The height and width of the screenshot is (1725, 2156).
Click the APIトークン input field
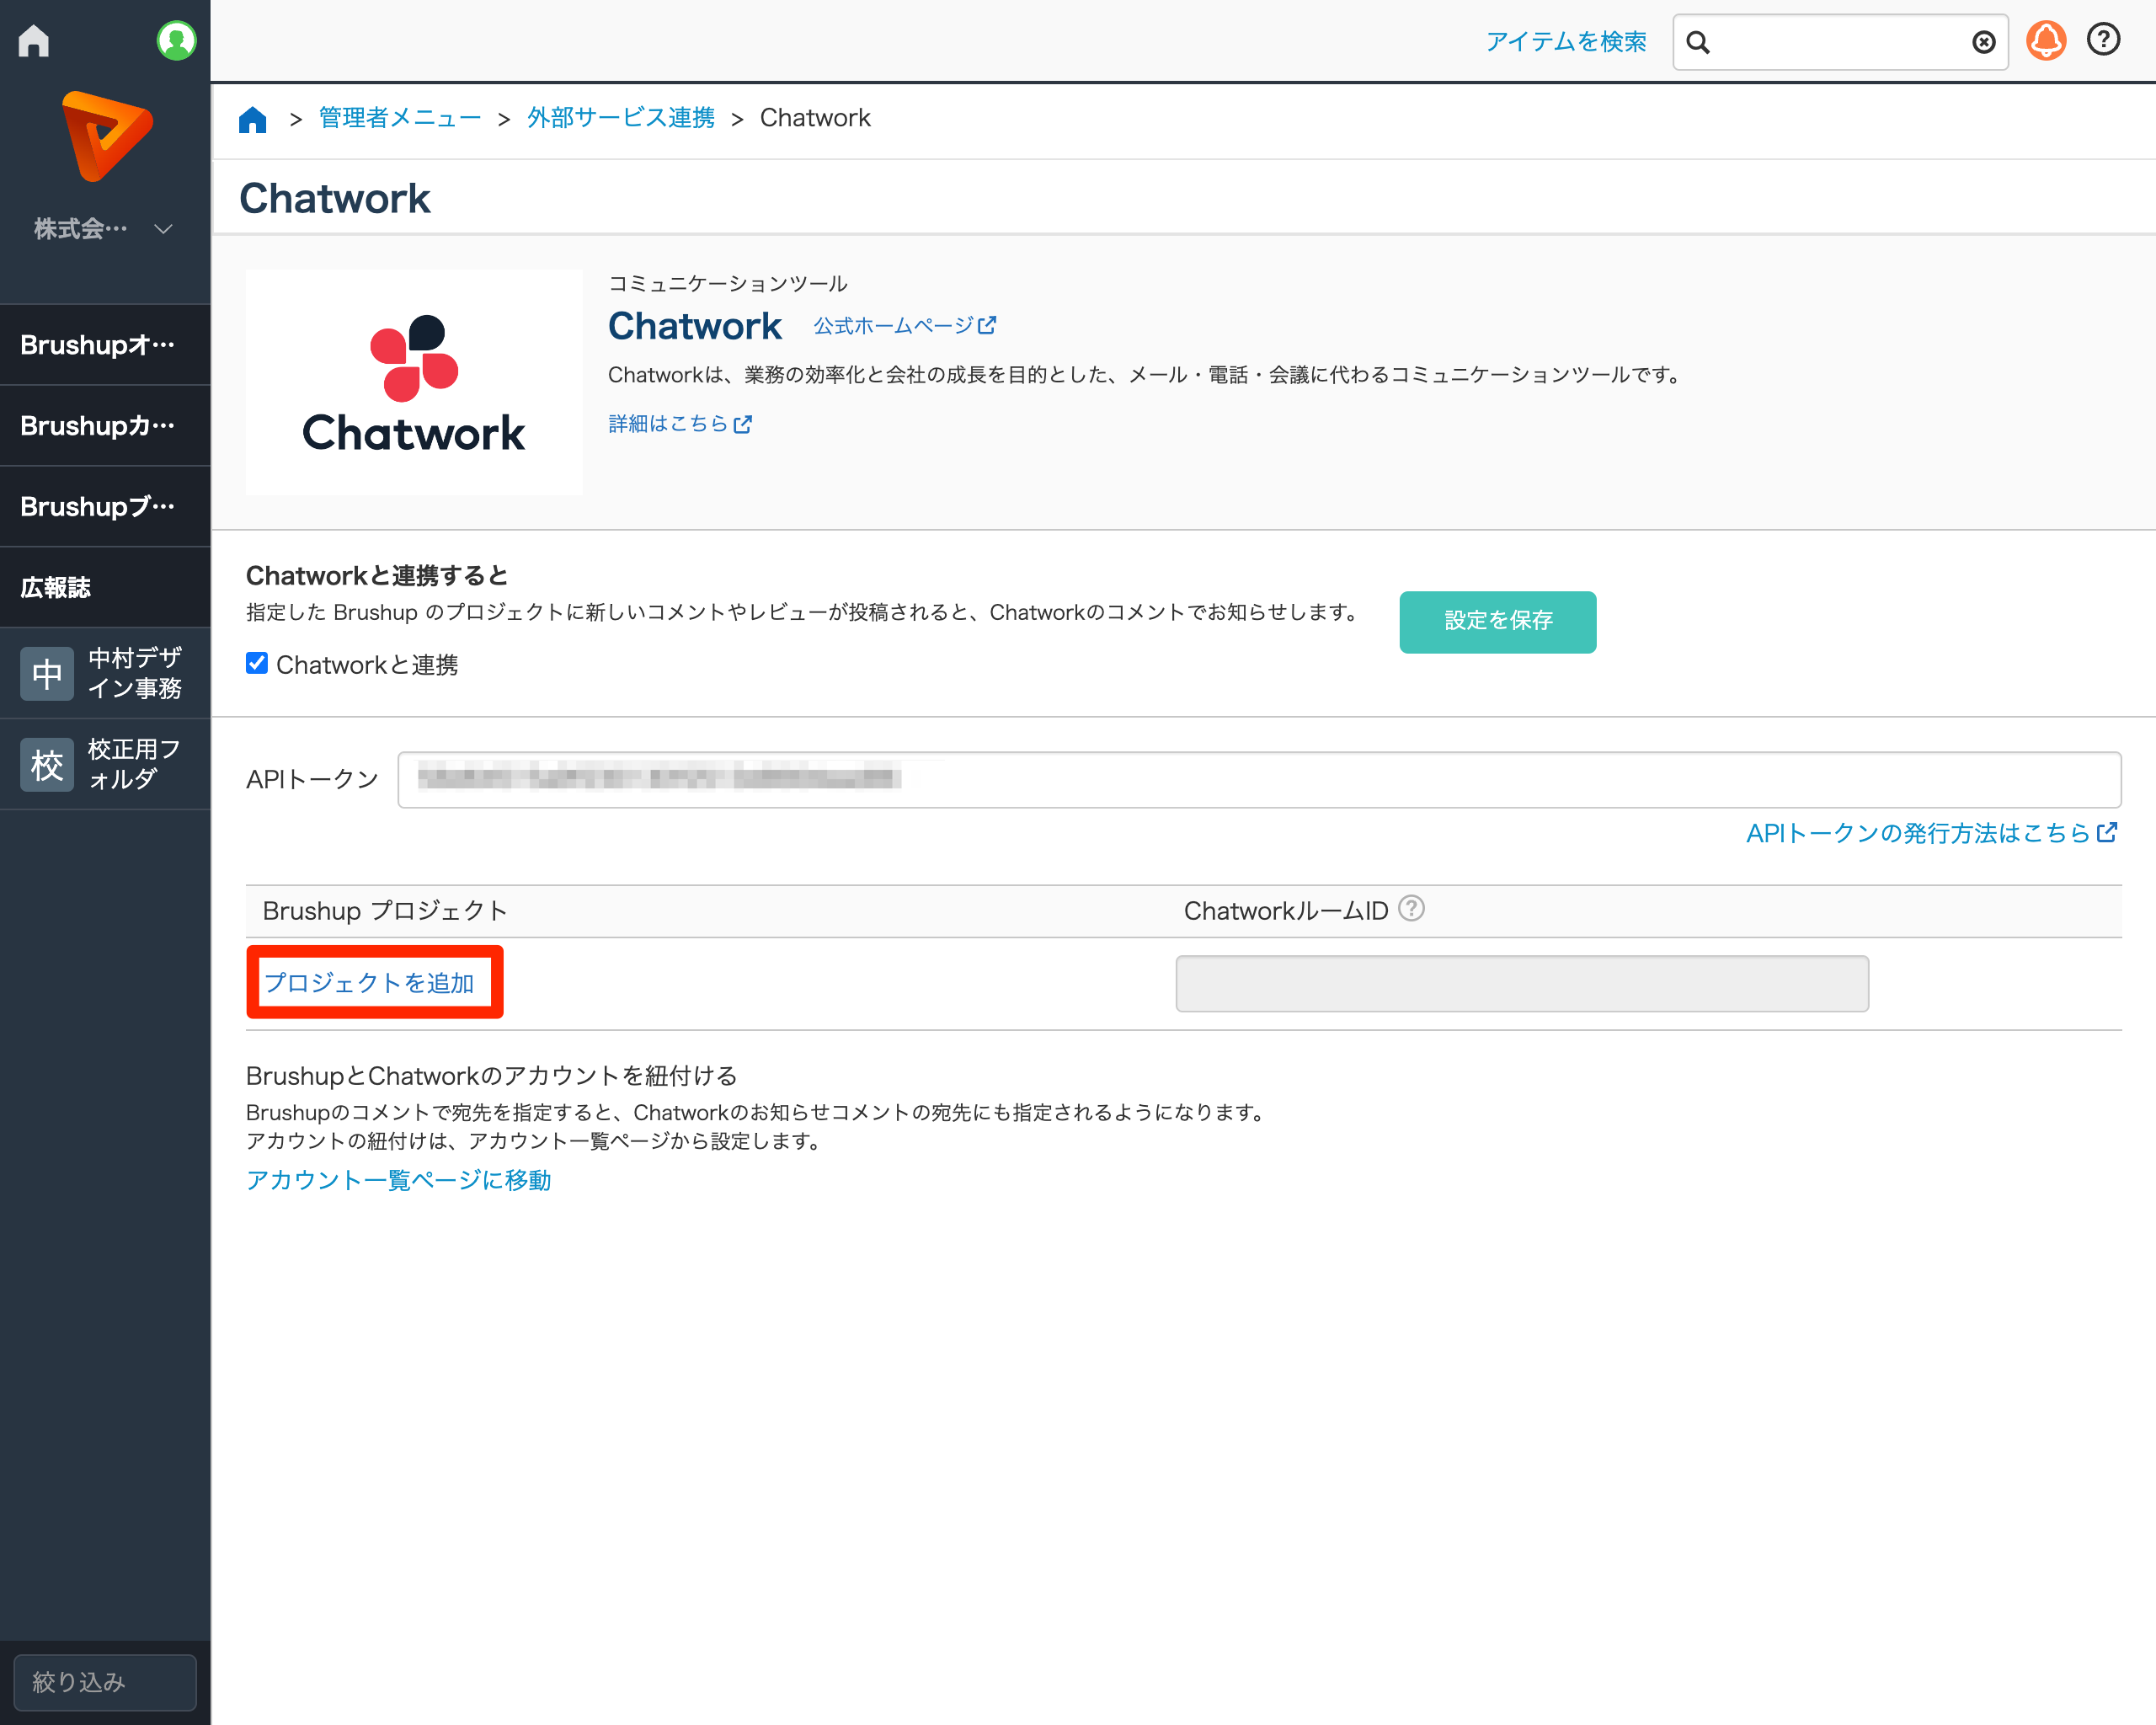pos(1259,780)
